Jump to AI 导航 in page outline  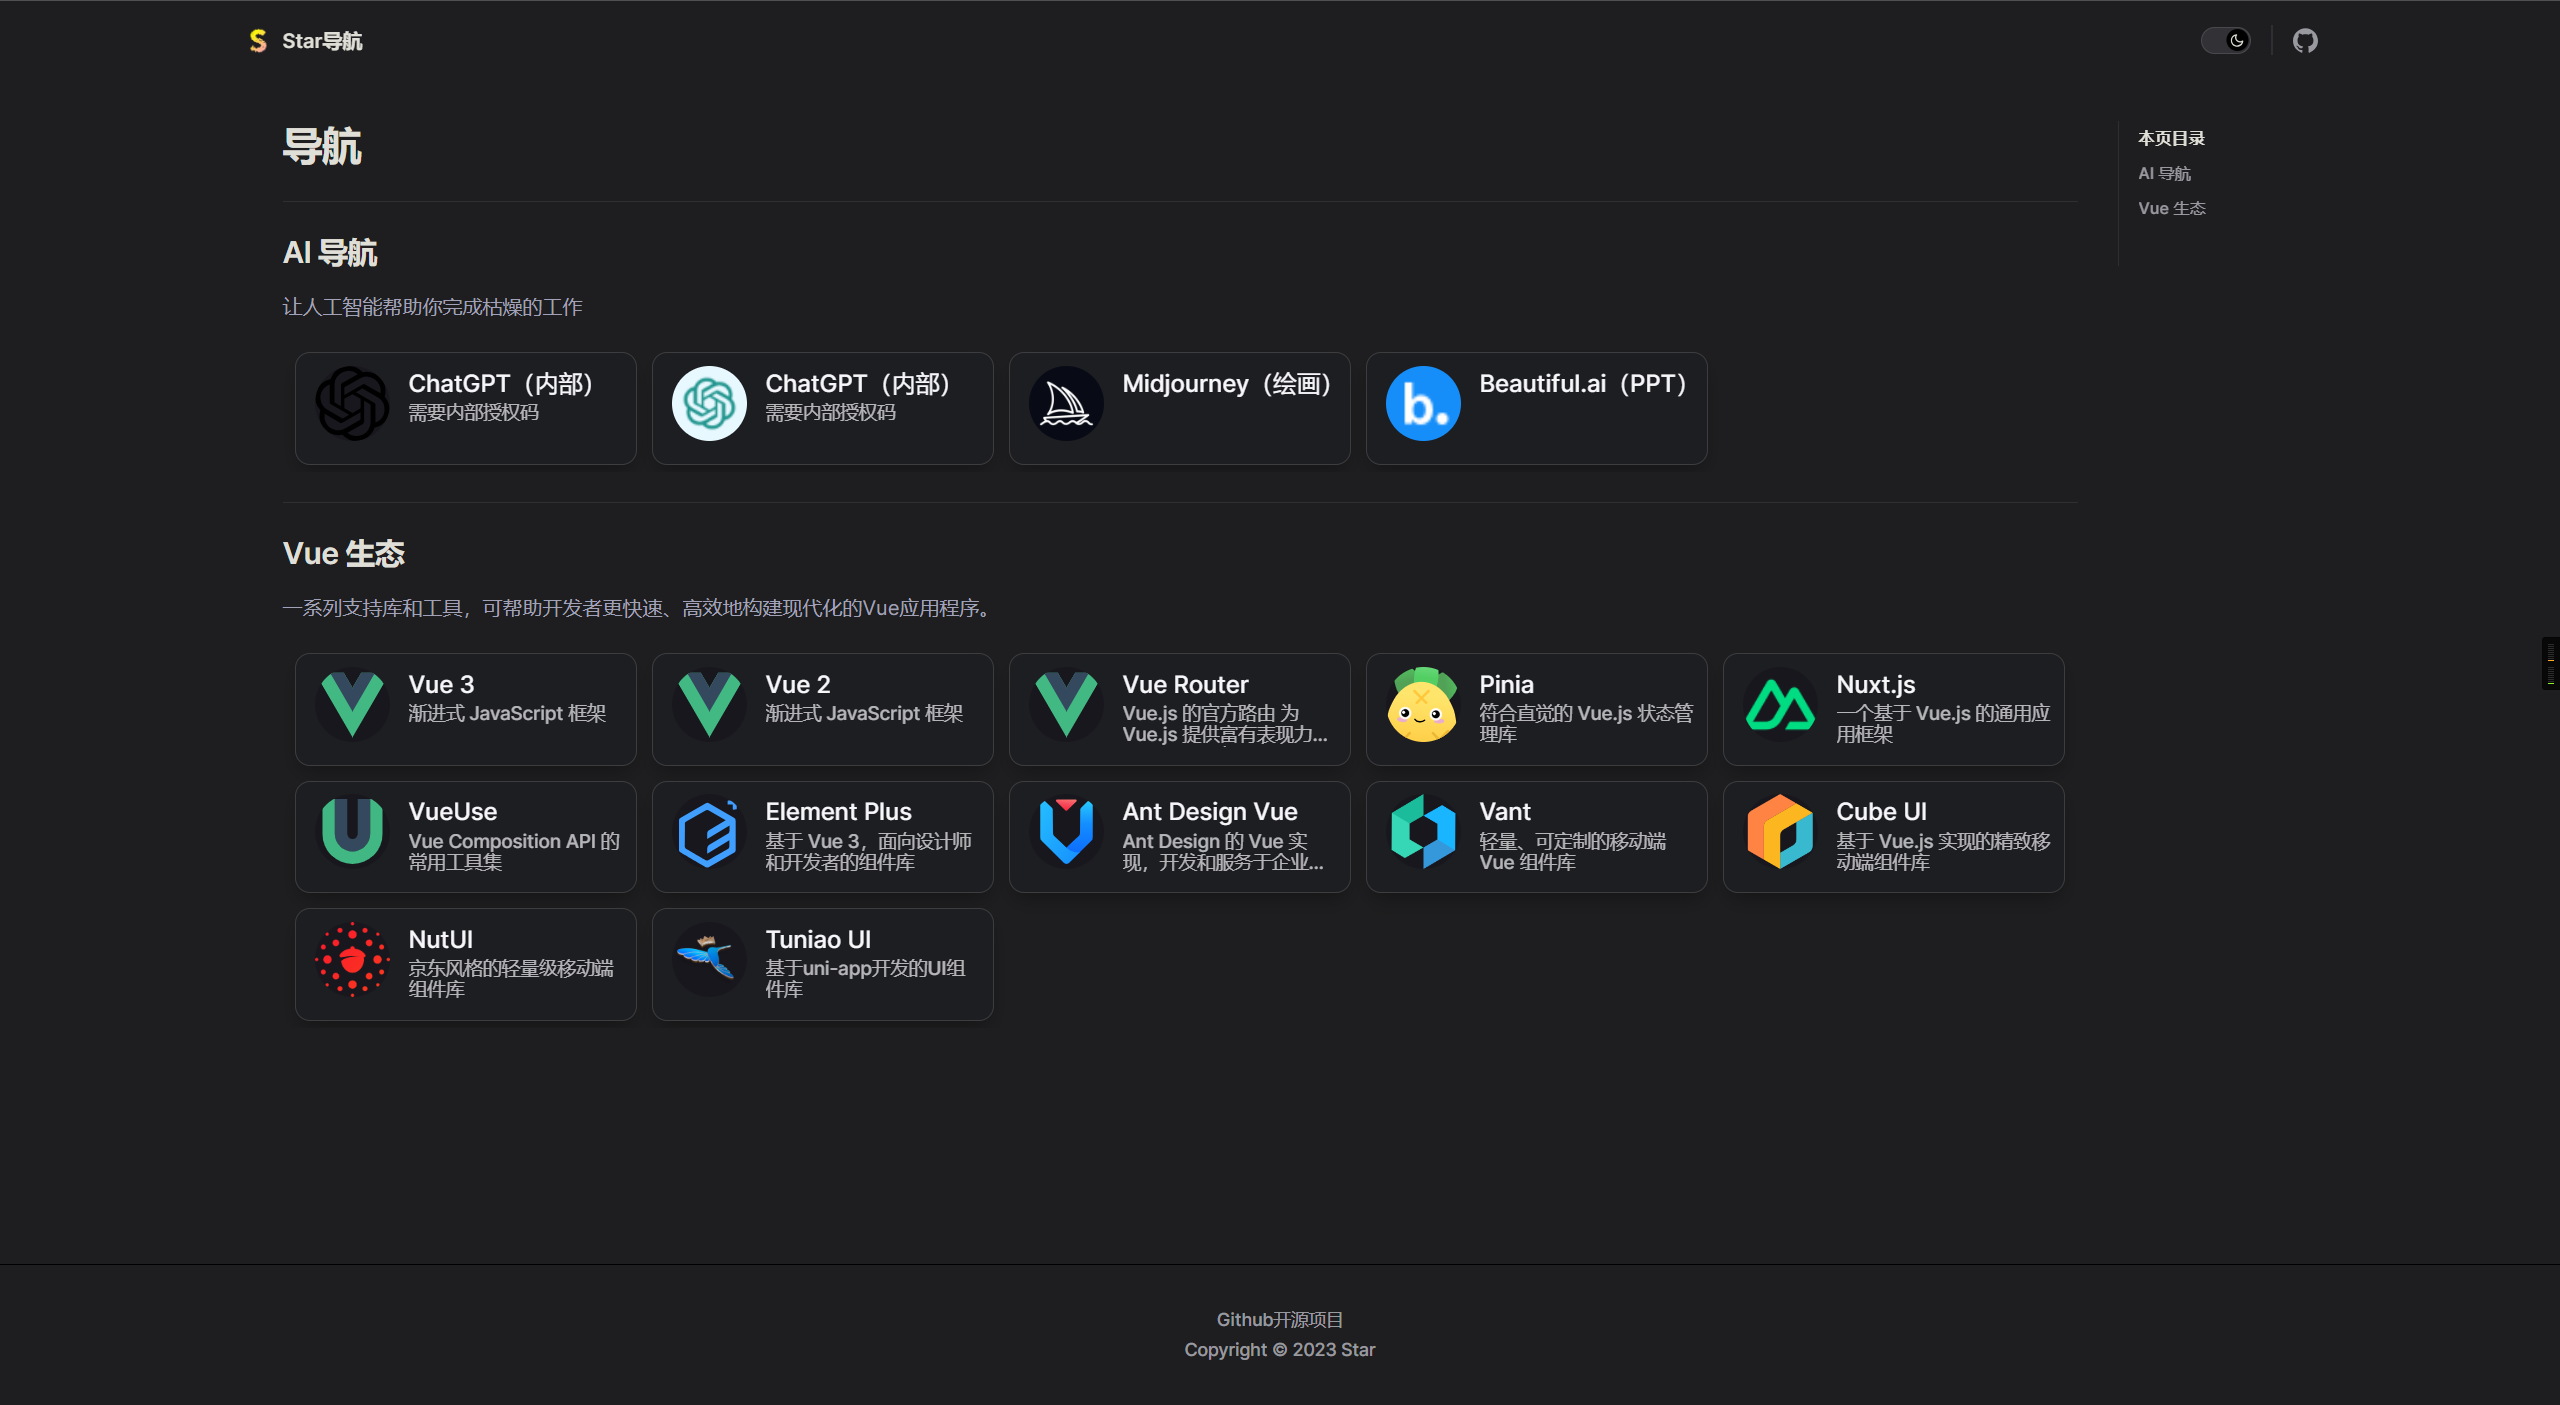[2164, 174]
